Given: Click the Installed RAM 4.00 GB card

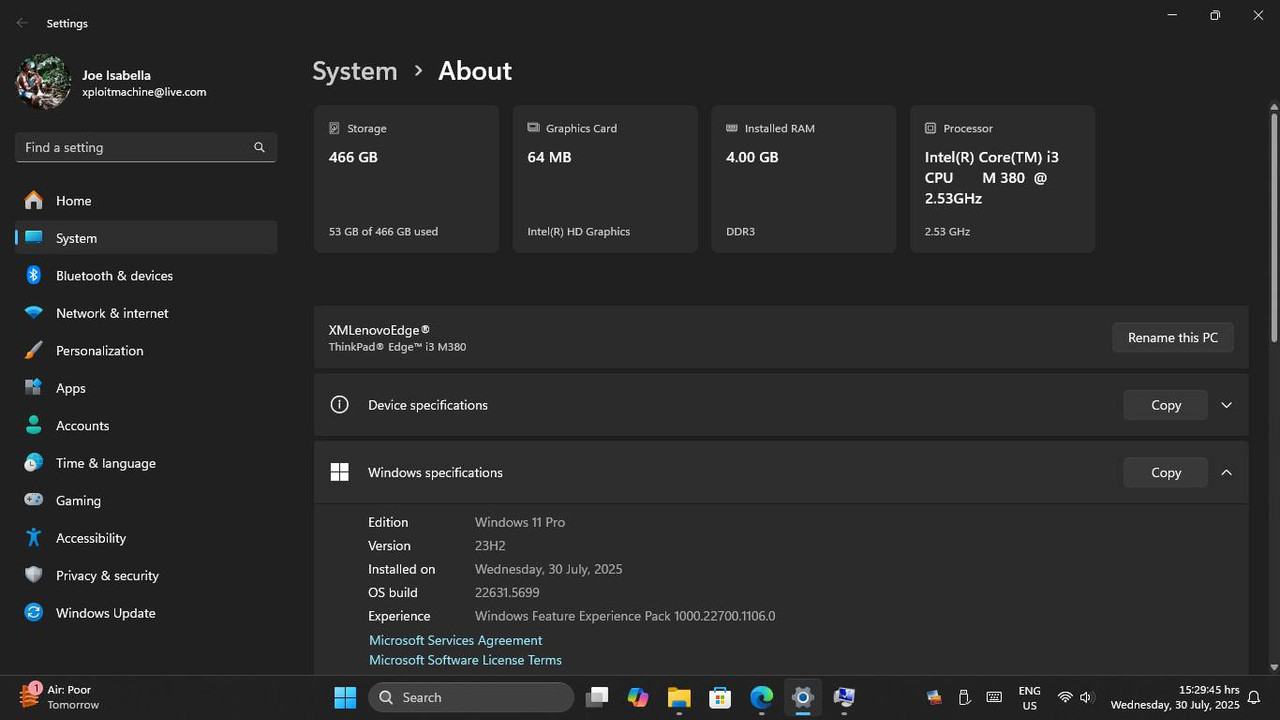Looking at the screenshot, I should click(x=803, y=179).
